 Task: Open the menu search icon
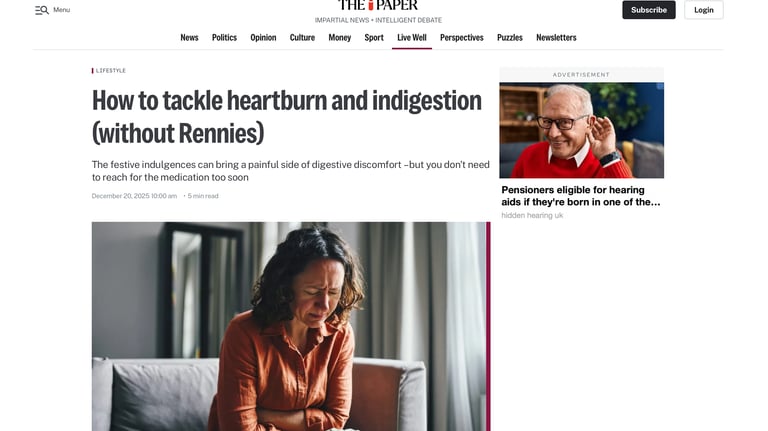point(42,10)
